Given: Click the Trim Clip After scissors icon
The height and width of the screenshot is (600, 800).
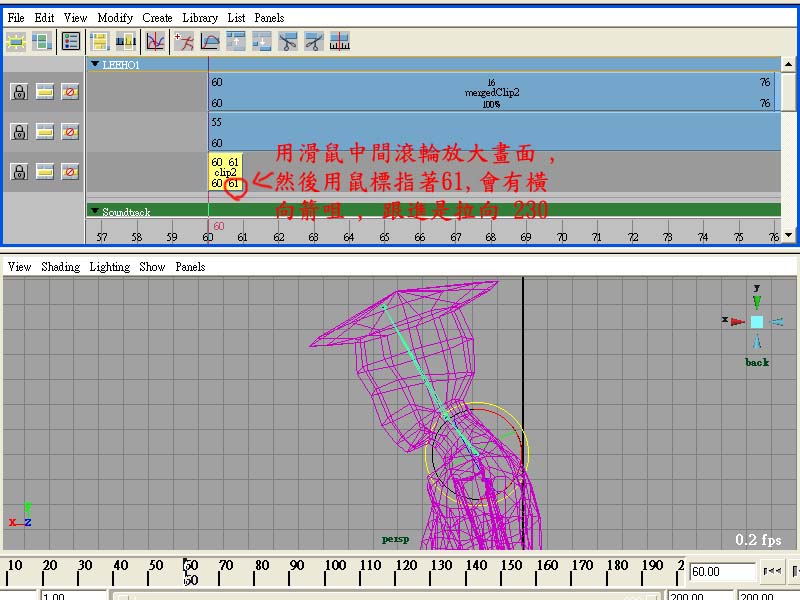Looking at the screenshot, I should coord(314,41).
